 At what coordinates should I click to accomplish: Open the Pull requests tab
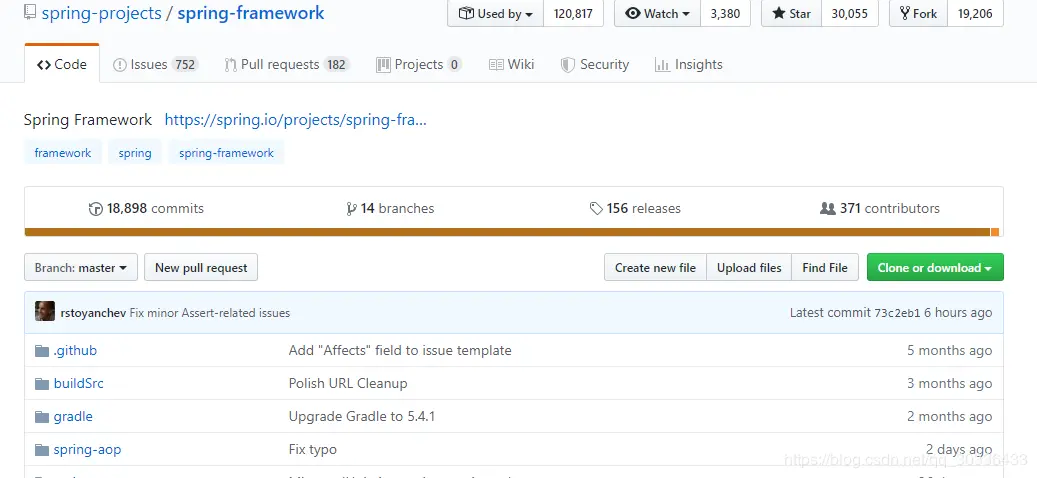pyautogui.click(x=286, y=64)
